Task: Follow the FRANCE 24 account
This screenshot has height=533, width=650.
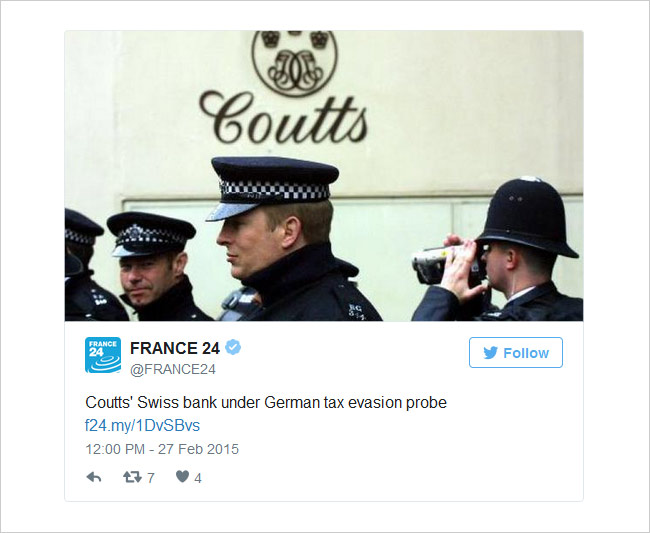Action: pyautogui.click(x=516, y=353)
